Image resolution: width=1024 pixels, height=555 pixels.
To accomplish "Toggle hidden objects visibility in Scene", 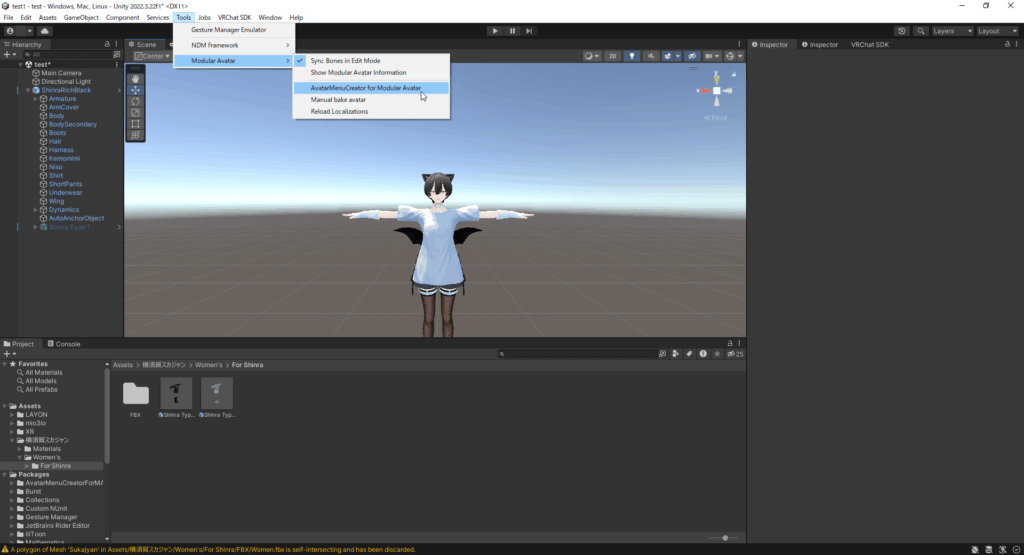I will [x=692, y=56].
